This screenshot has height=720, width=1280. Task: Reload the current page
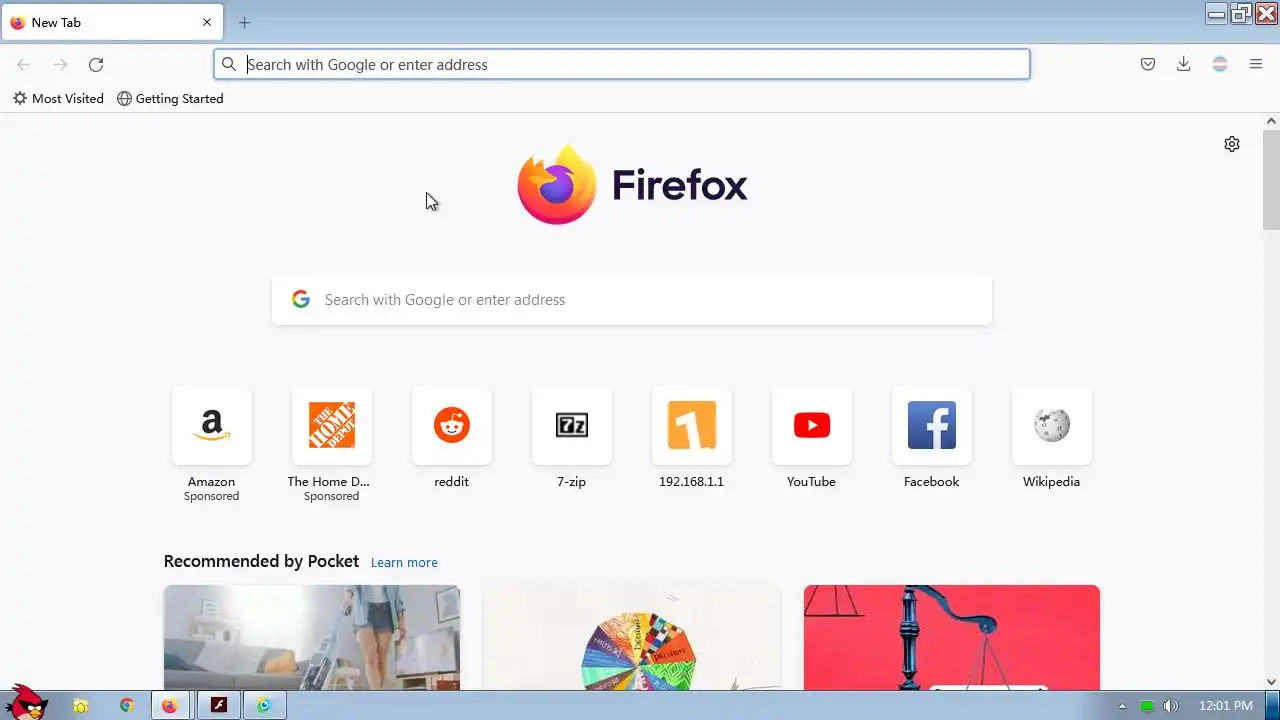[96, 64]
